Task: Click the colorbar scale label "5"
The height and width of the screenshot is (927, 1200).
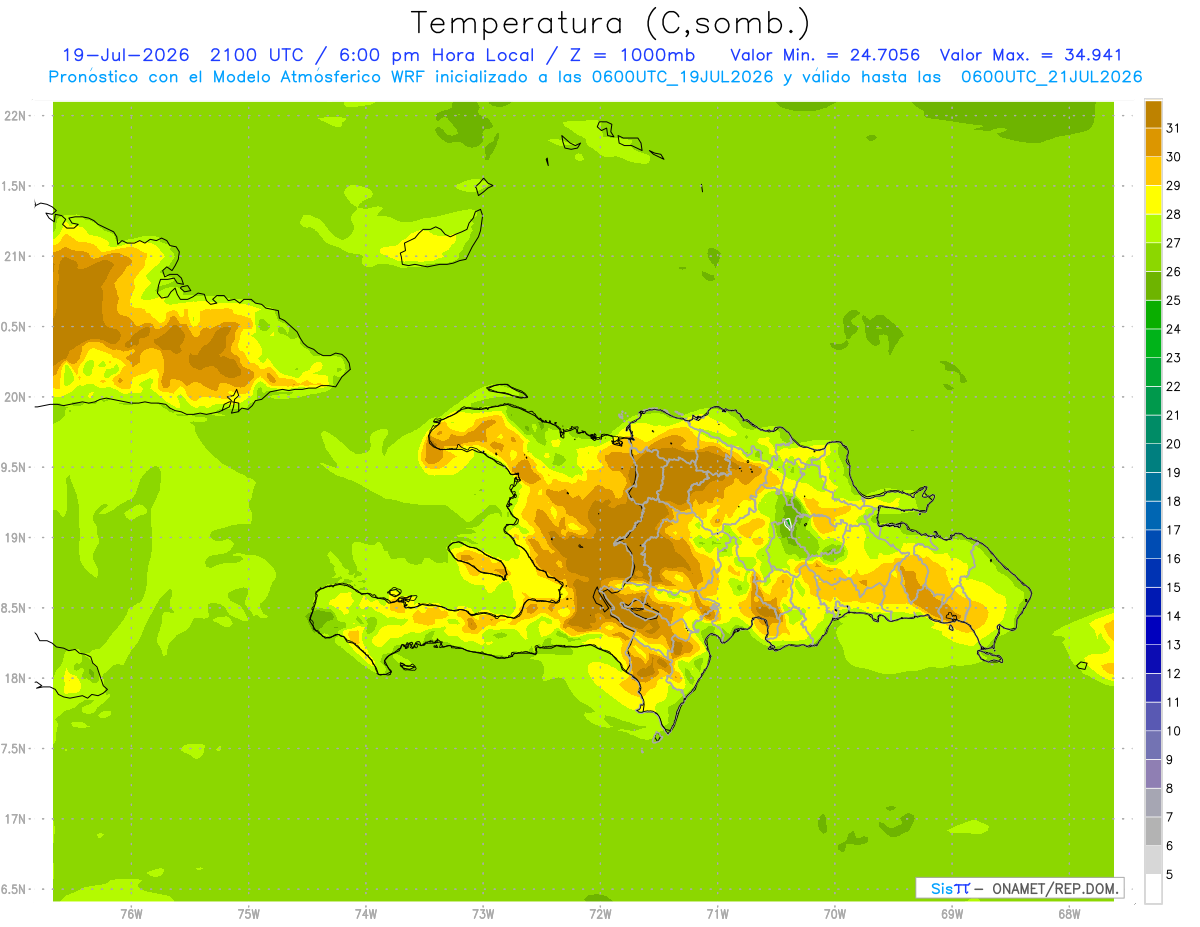Action: pos(1170,875)
